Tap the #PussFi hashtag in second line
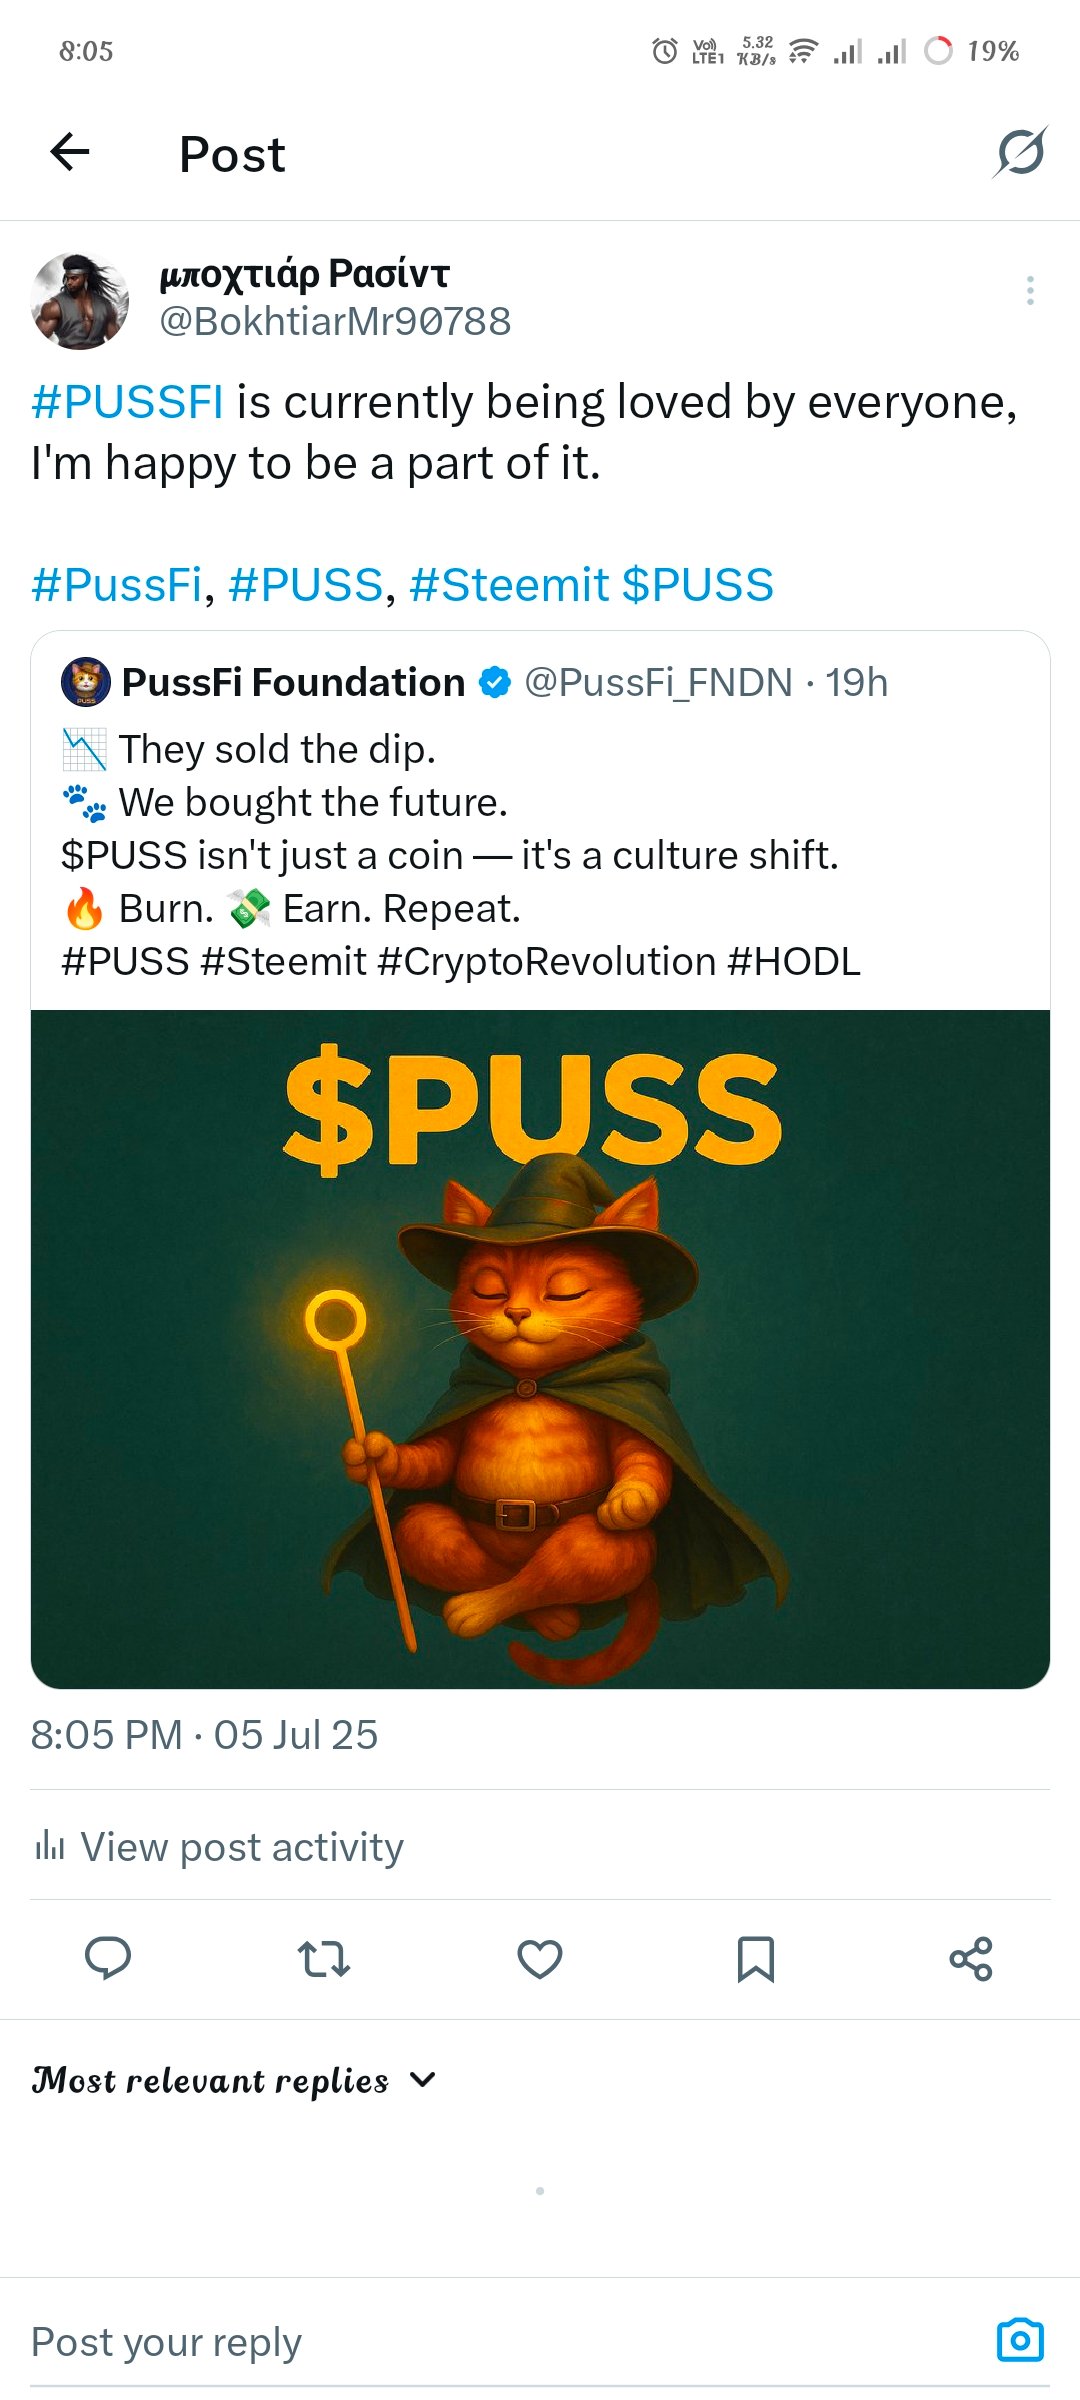 (x=117, y=584)
